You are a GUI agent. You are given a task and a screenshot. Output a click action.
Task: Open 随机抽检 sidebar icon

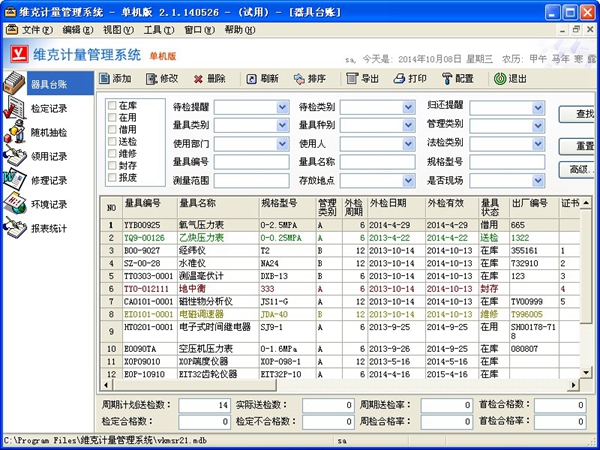15,132
